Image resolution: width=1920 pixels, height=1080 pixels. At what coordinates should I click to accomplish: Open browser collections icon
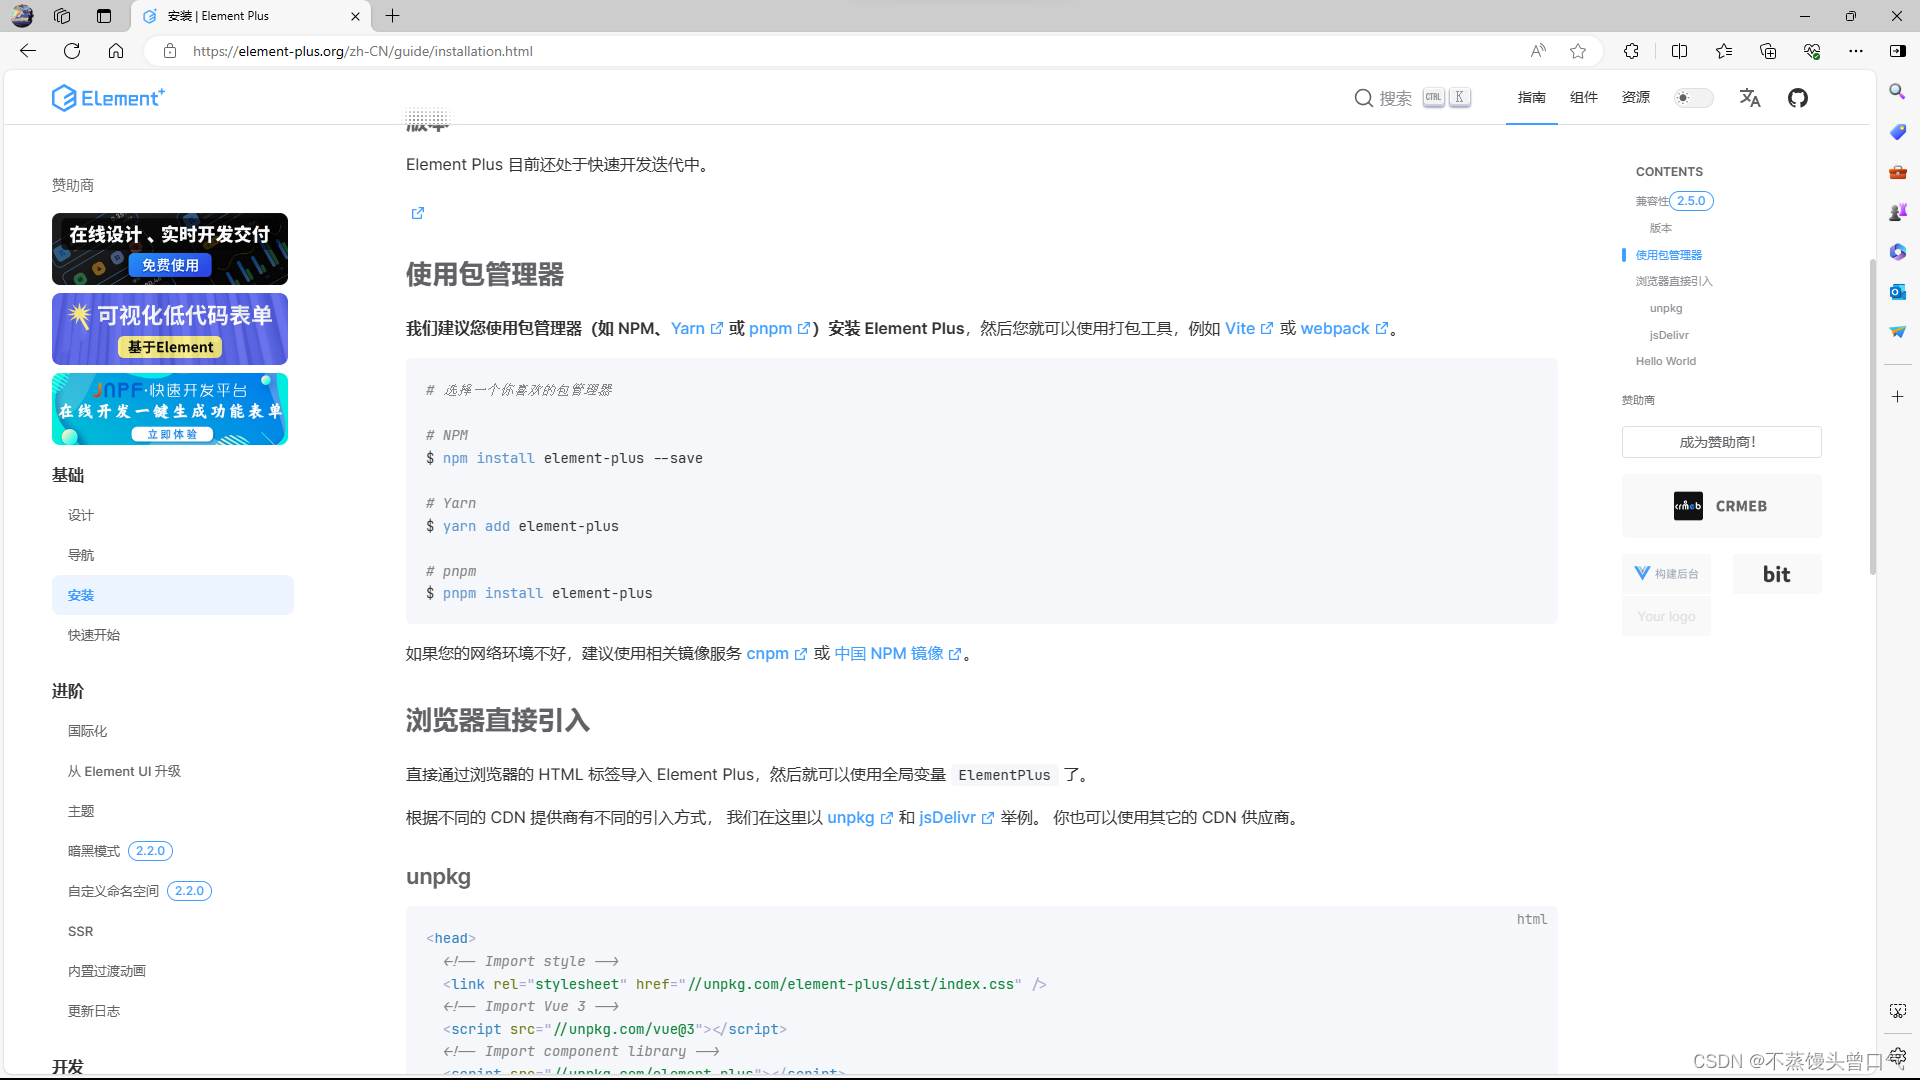pyautogui.click(x=1768, y=51)
